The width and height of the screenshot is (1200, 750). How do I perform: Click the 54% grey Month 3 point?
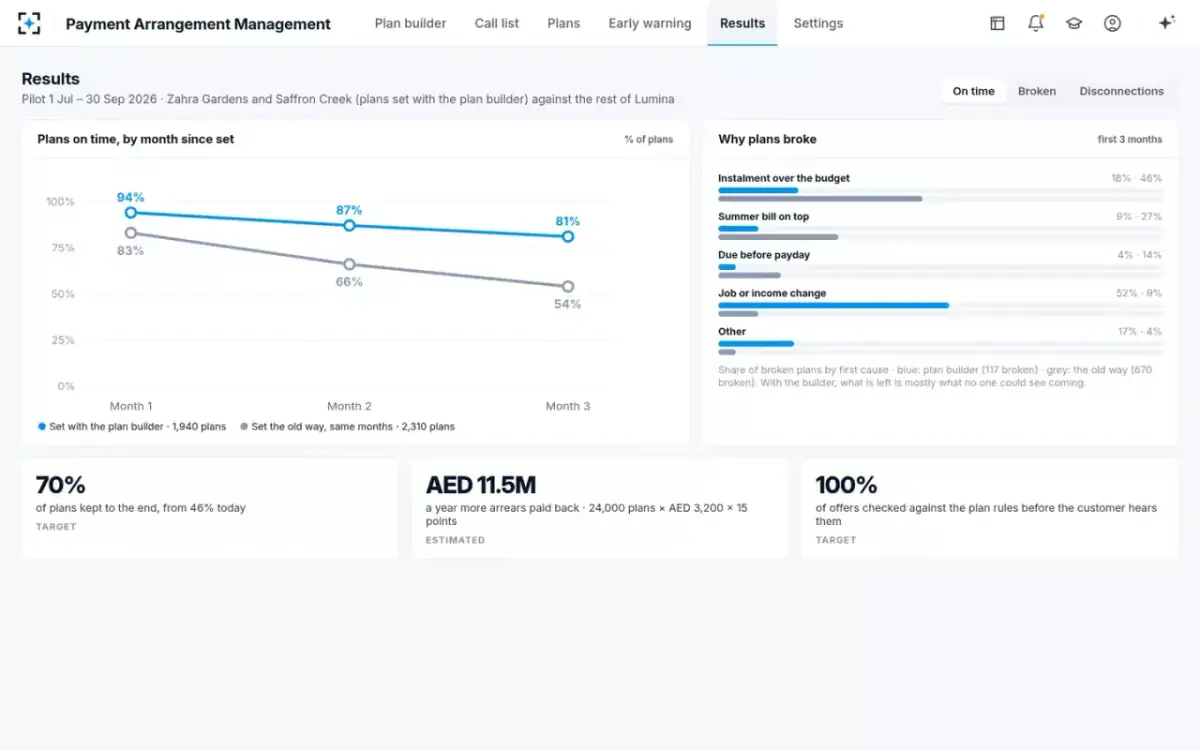pos(568,286)
